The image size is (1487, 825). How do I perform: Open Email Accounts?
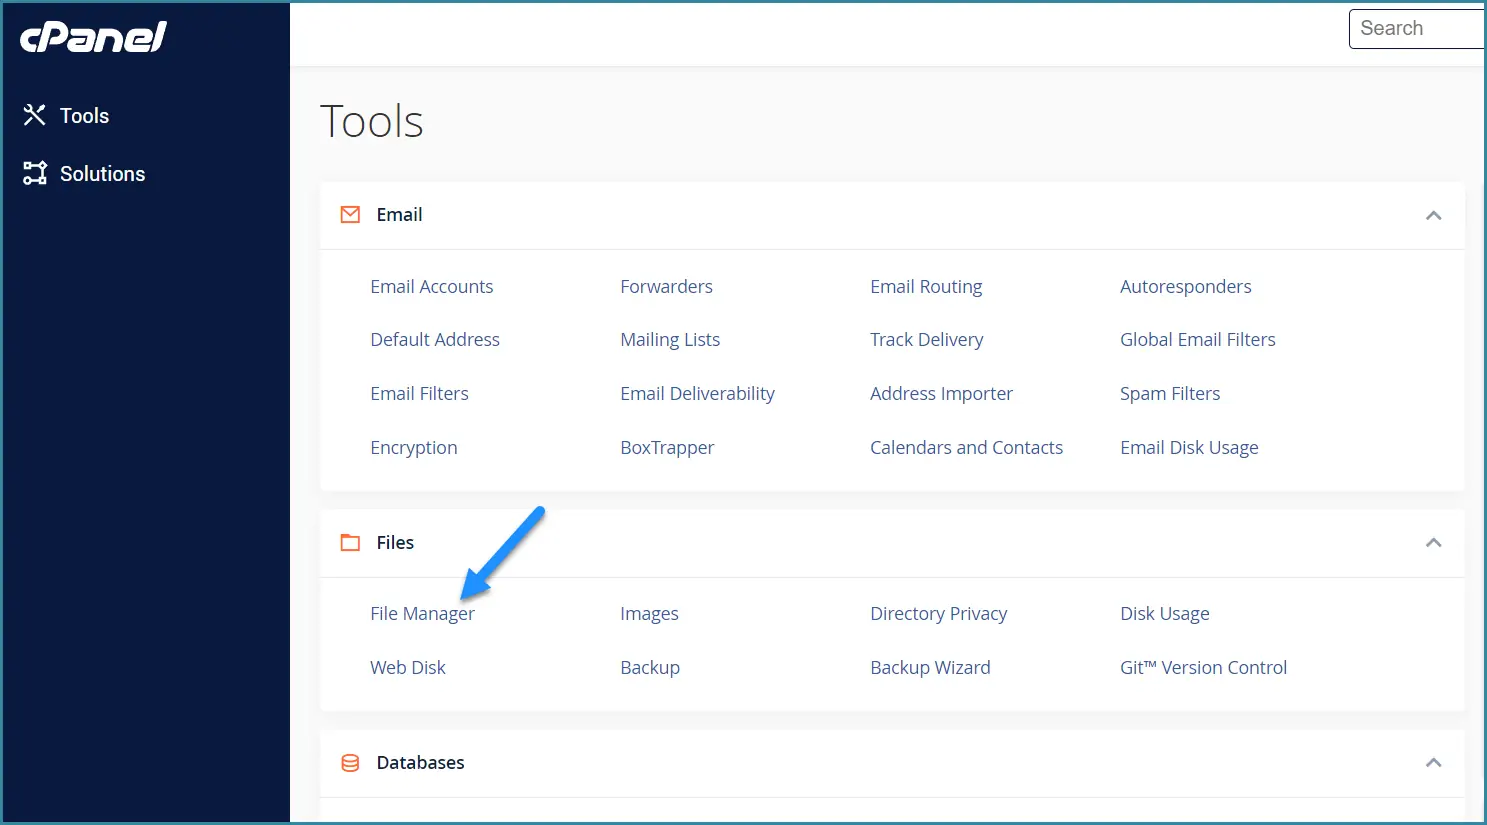tap(431, 287)
